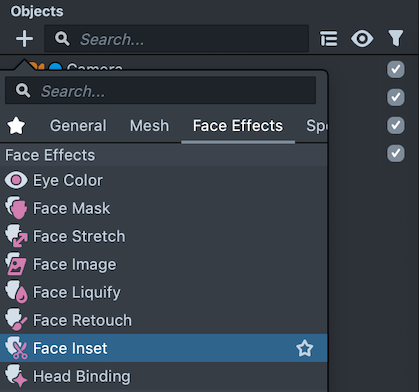Click the popup's object search field
Screen dimensions: 419x392
click(x=160, y=91)
